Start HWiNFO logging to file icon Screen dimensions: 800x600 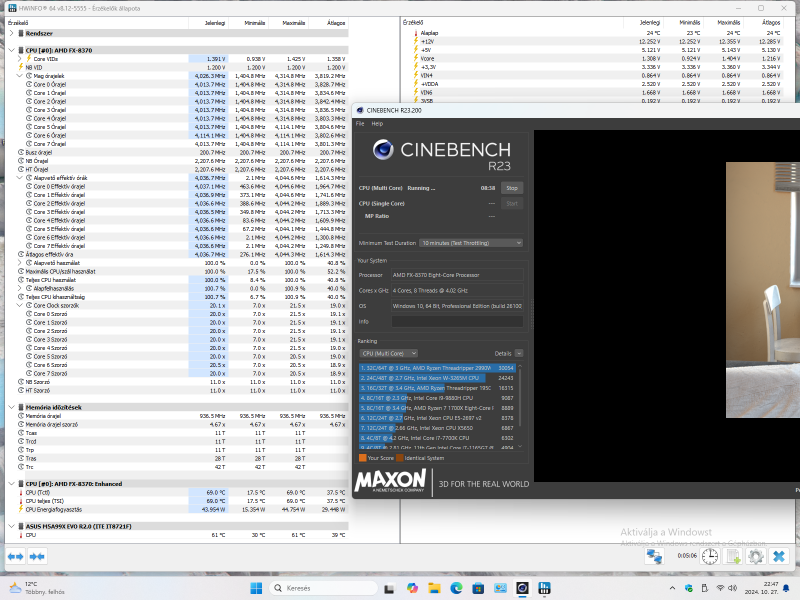(x=733, y=556)
